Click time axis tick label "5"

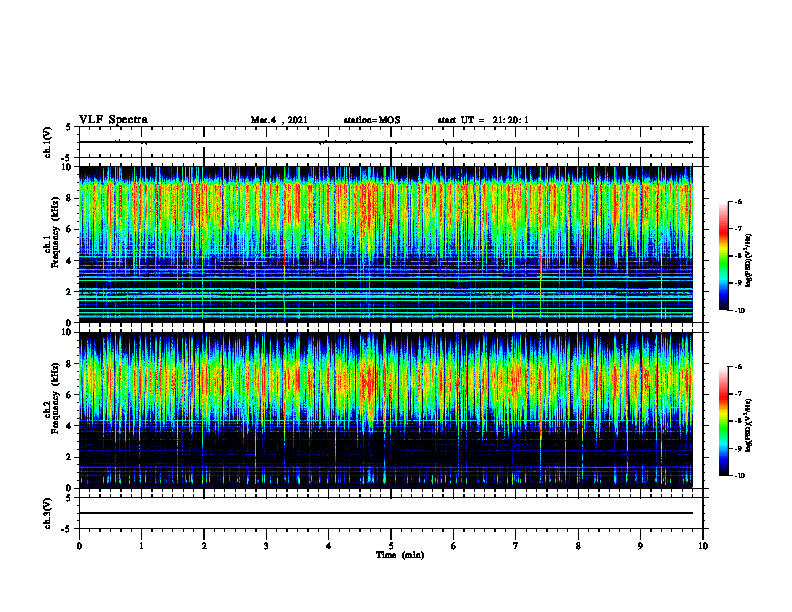[x=391, y=546]
